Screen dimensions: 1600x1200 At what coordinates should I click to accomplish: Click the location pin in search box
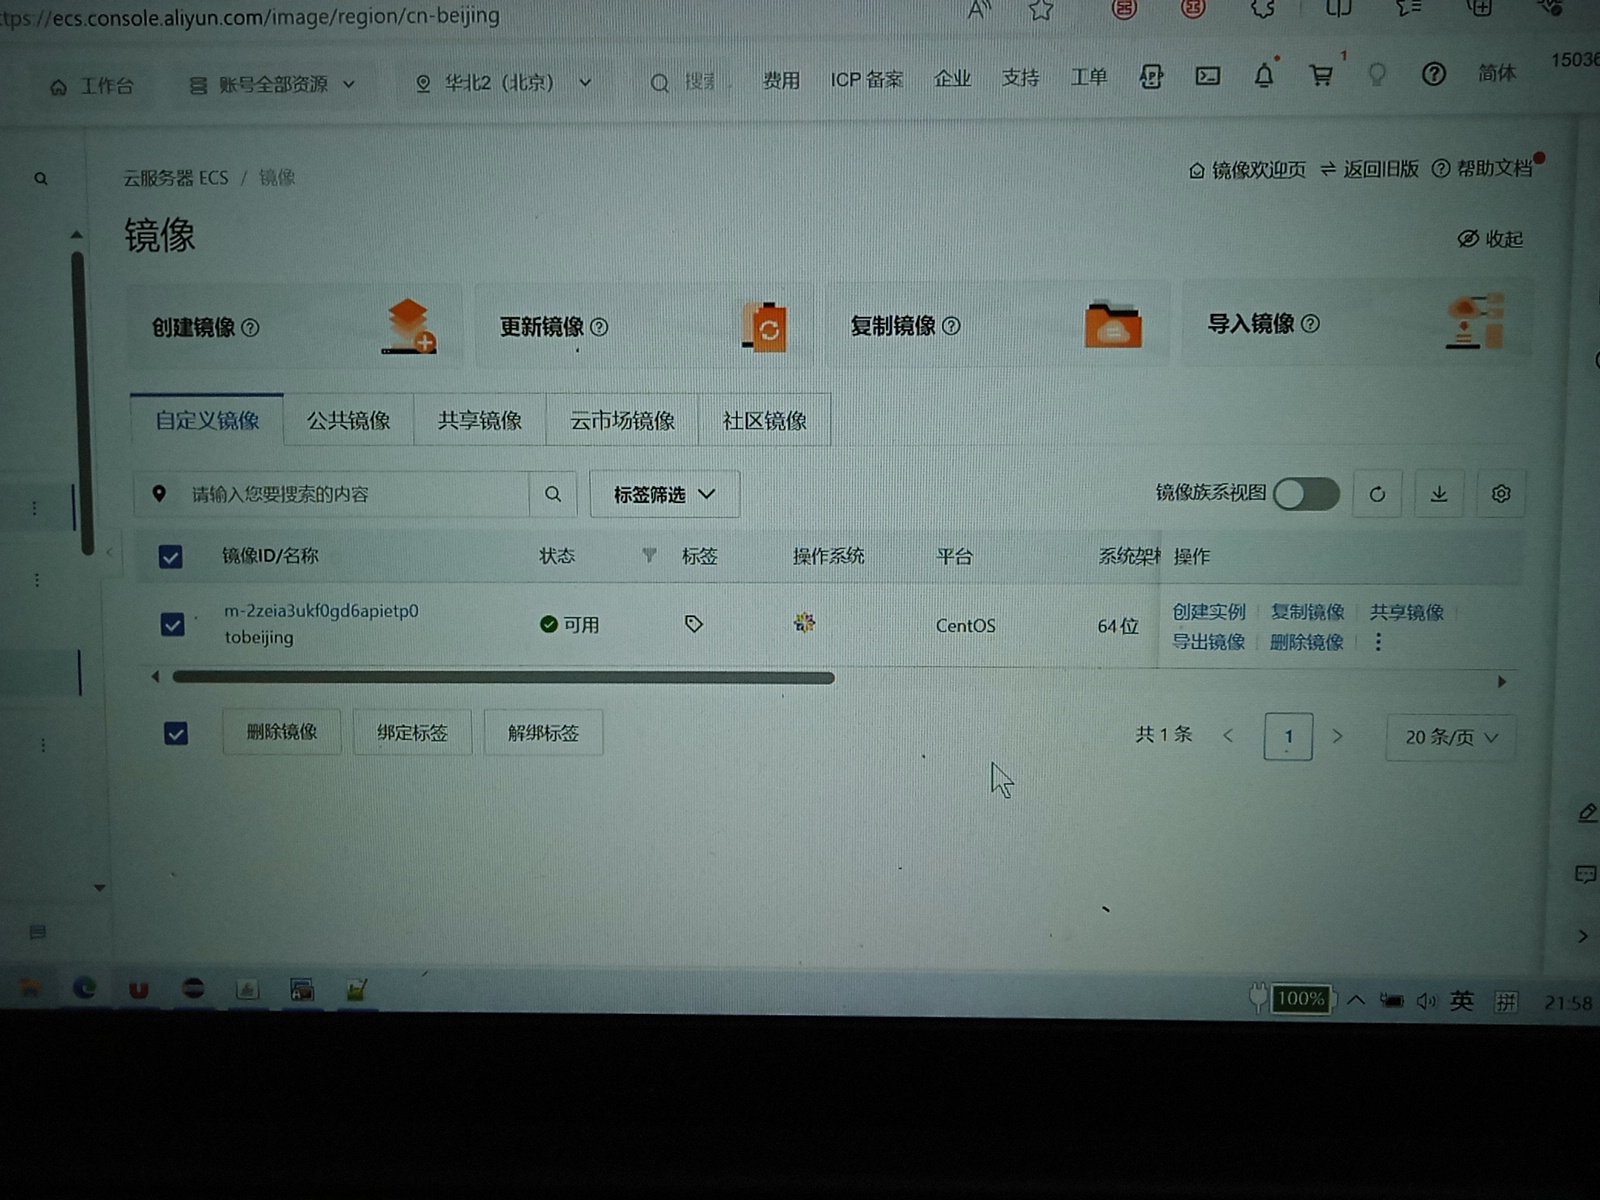pyautogui.click(x=159, y=494)
